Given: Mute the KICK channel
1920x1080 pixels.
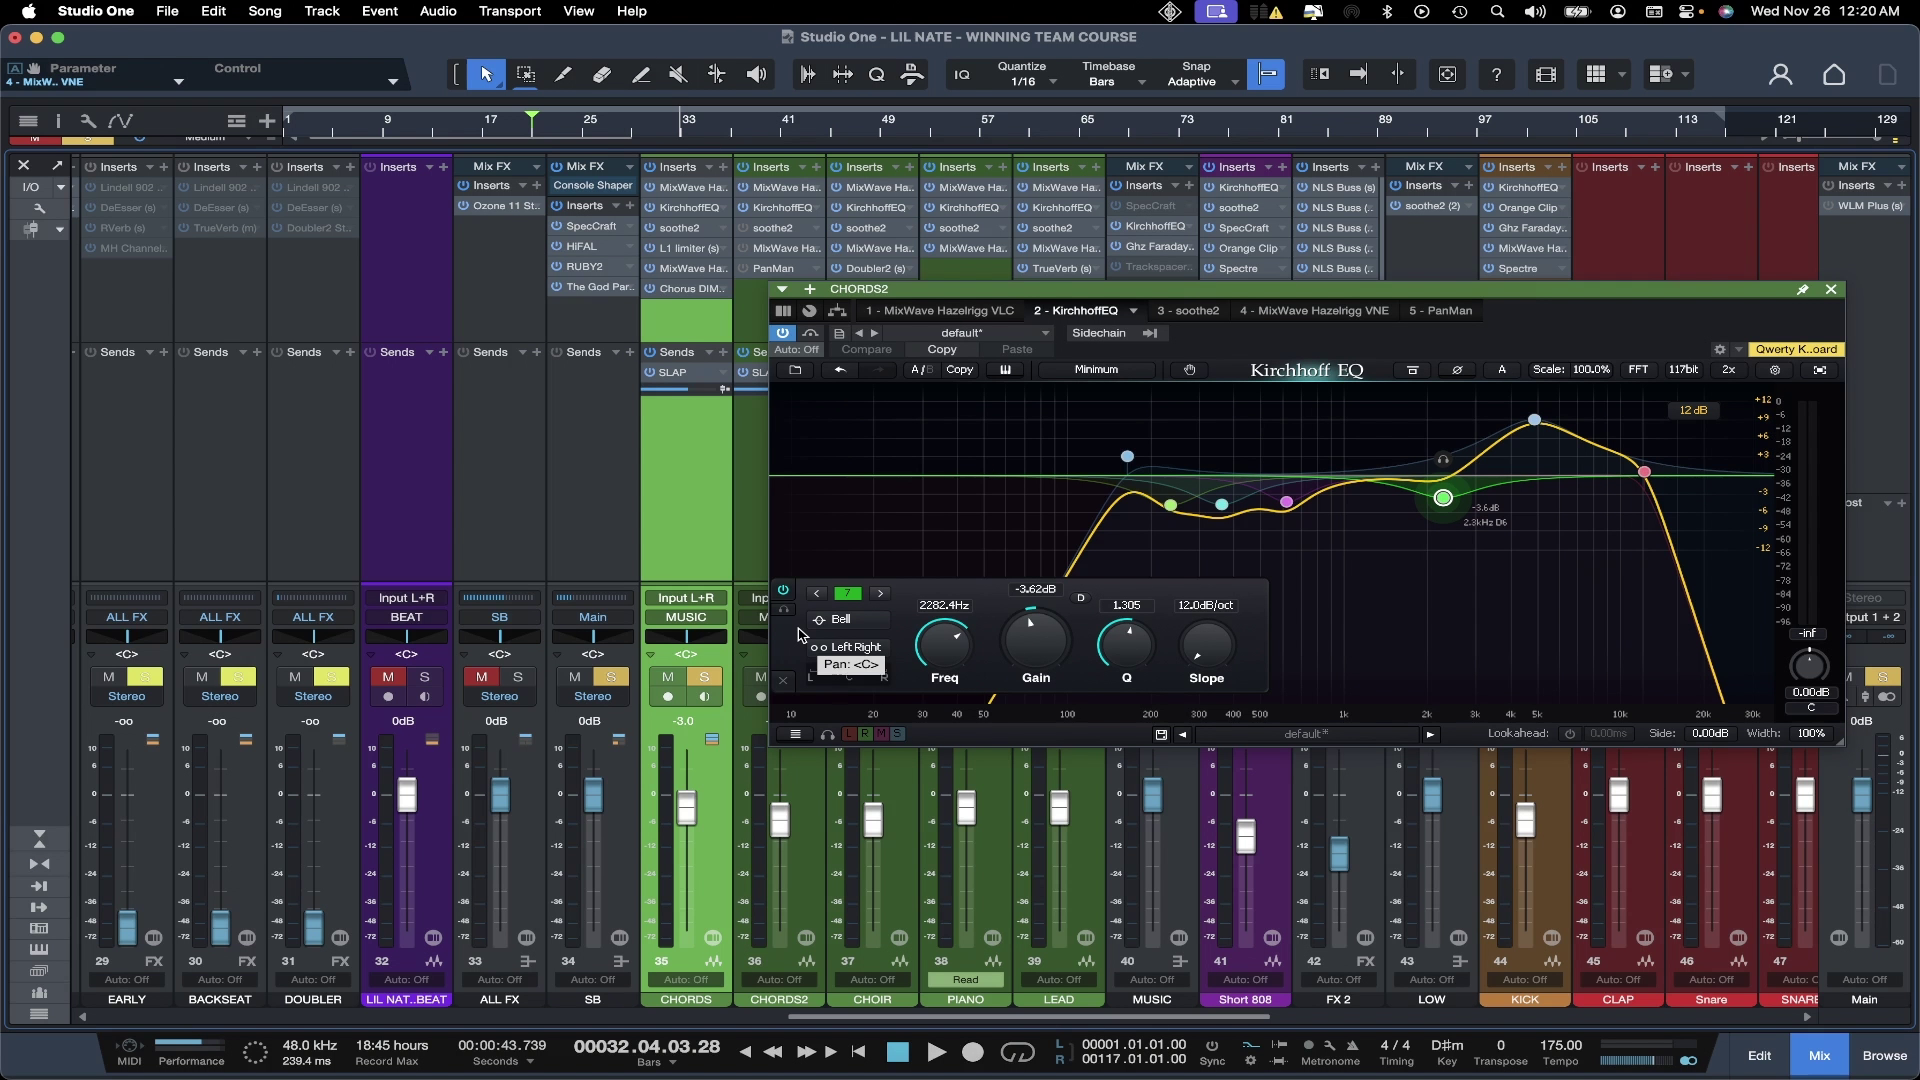Looking at the screenshot, I should click(1507, 677).
